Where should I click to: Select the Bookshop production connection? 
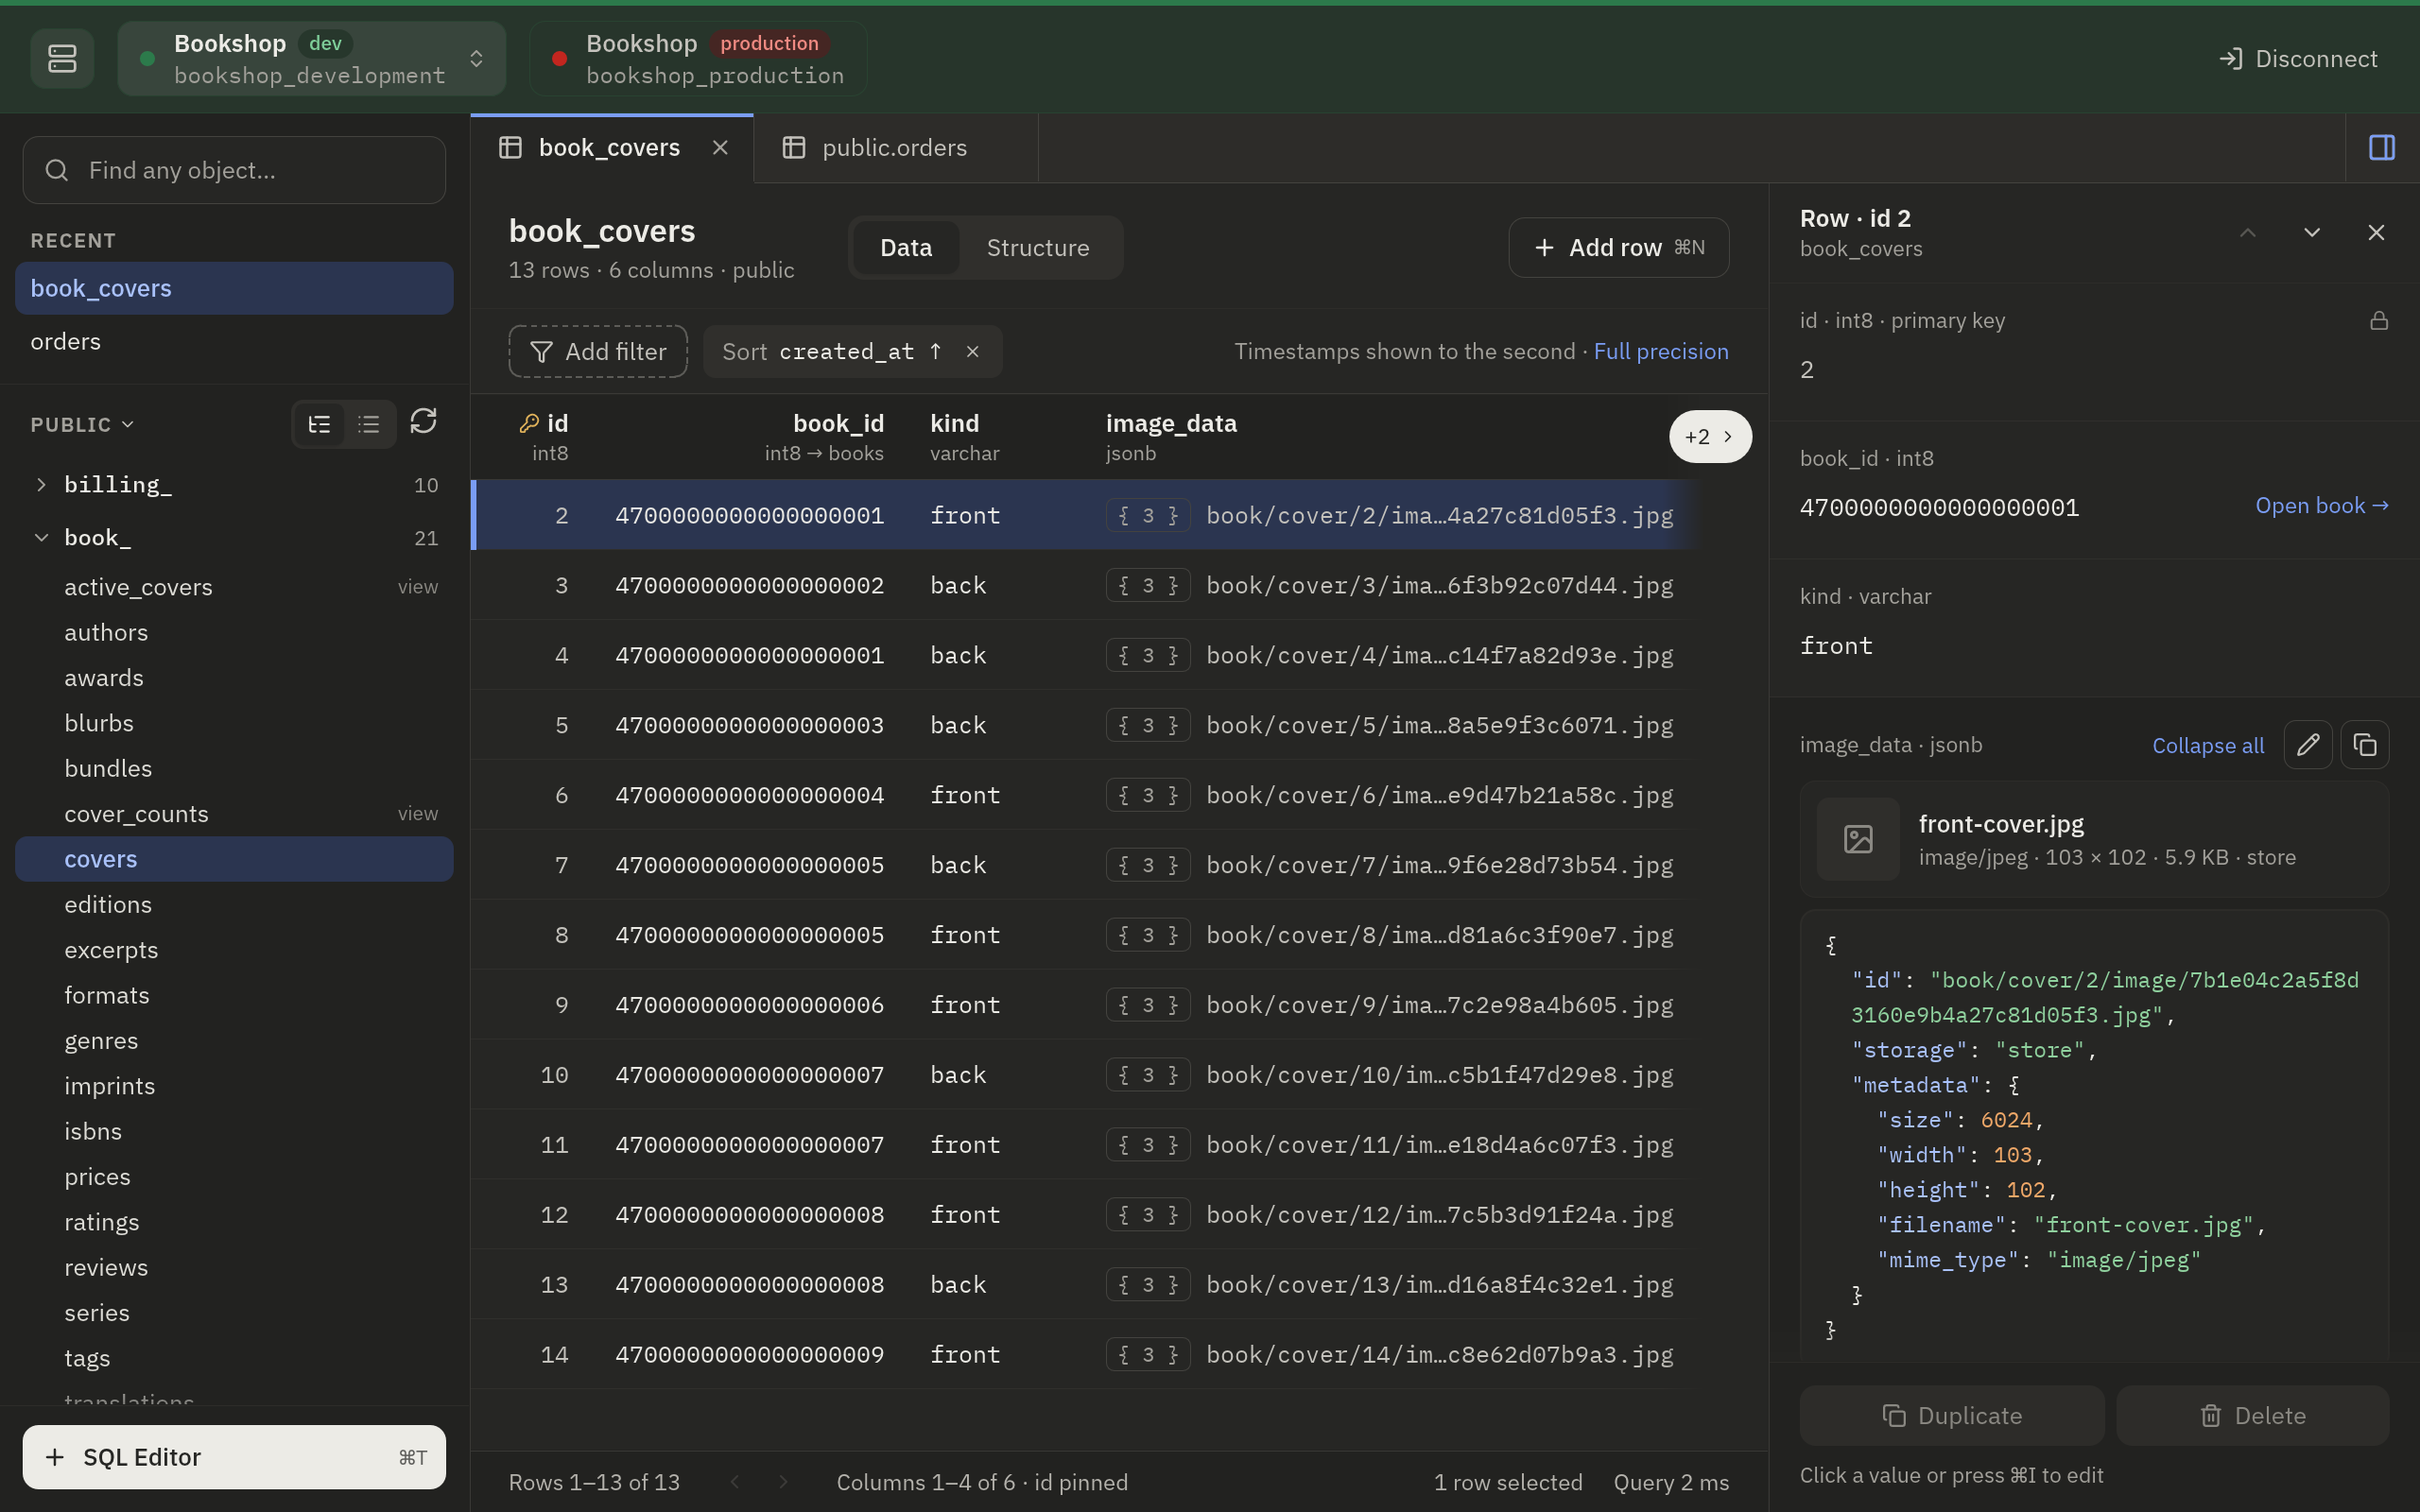click(699, 59)
